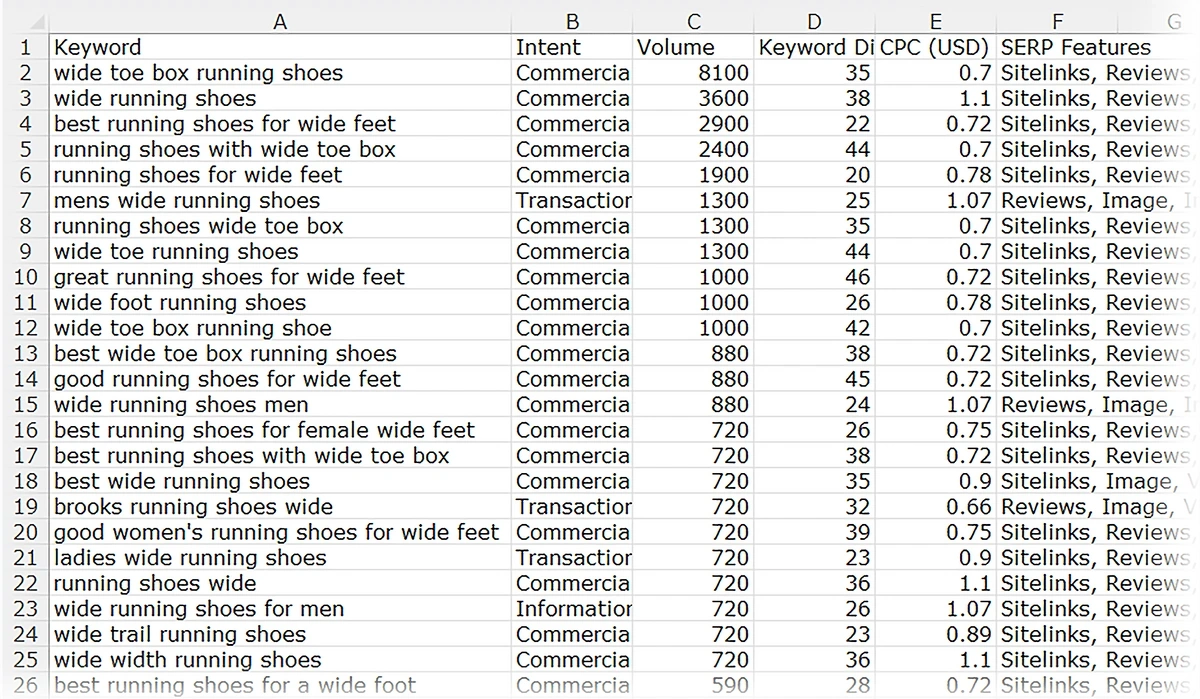Select cell 'mens wide running shoes'
1200x699 pixels.
pyautogui.click(x=280, y=200)
